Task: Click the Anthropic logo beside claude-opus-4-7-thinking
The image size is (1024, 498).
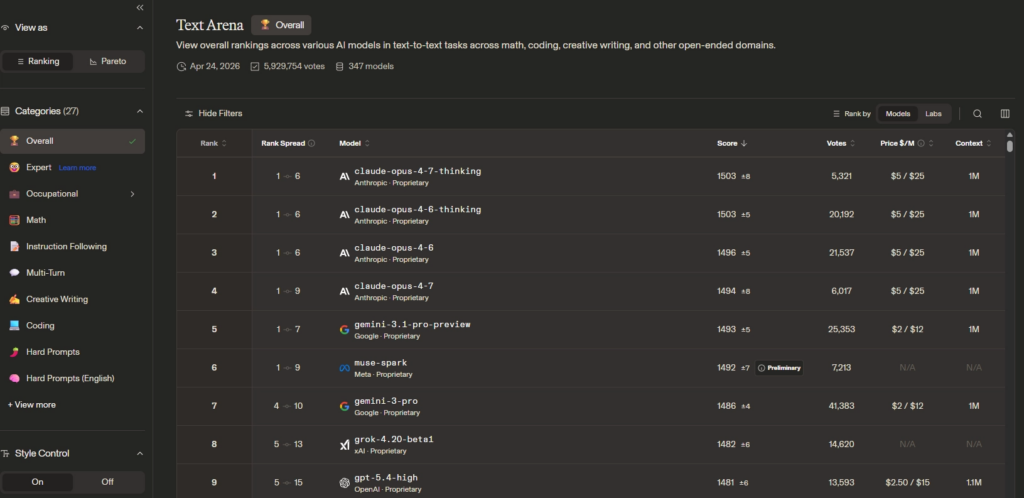Action: click(345, 176)
